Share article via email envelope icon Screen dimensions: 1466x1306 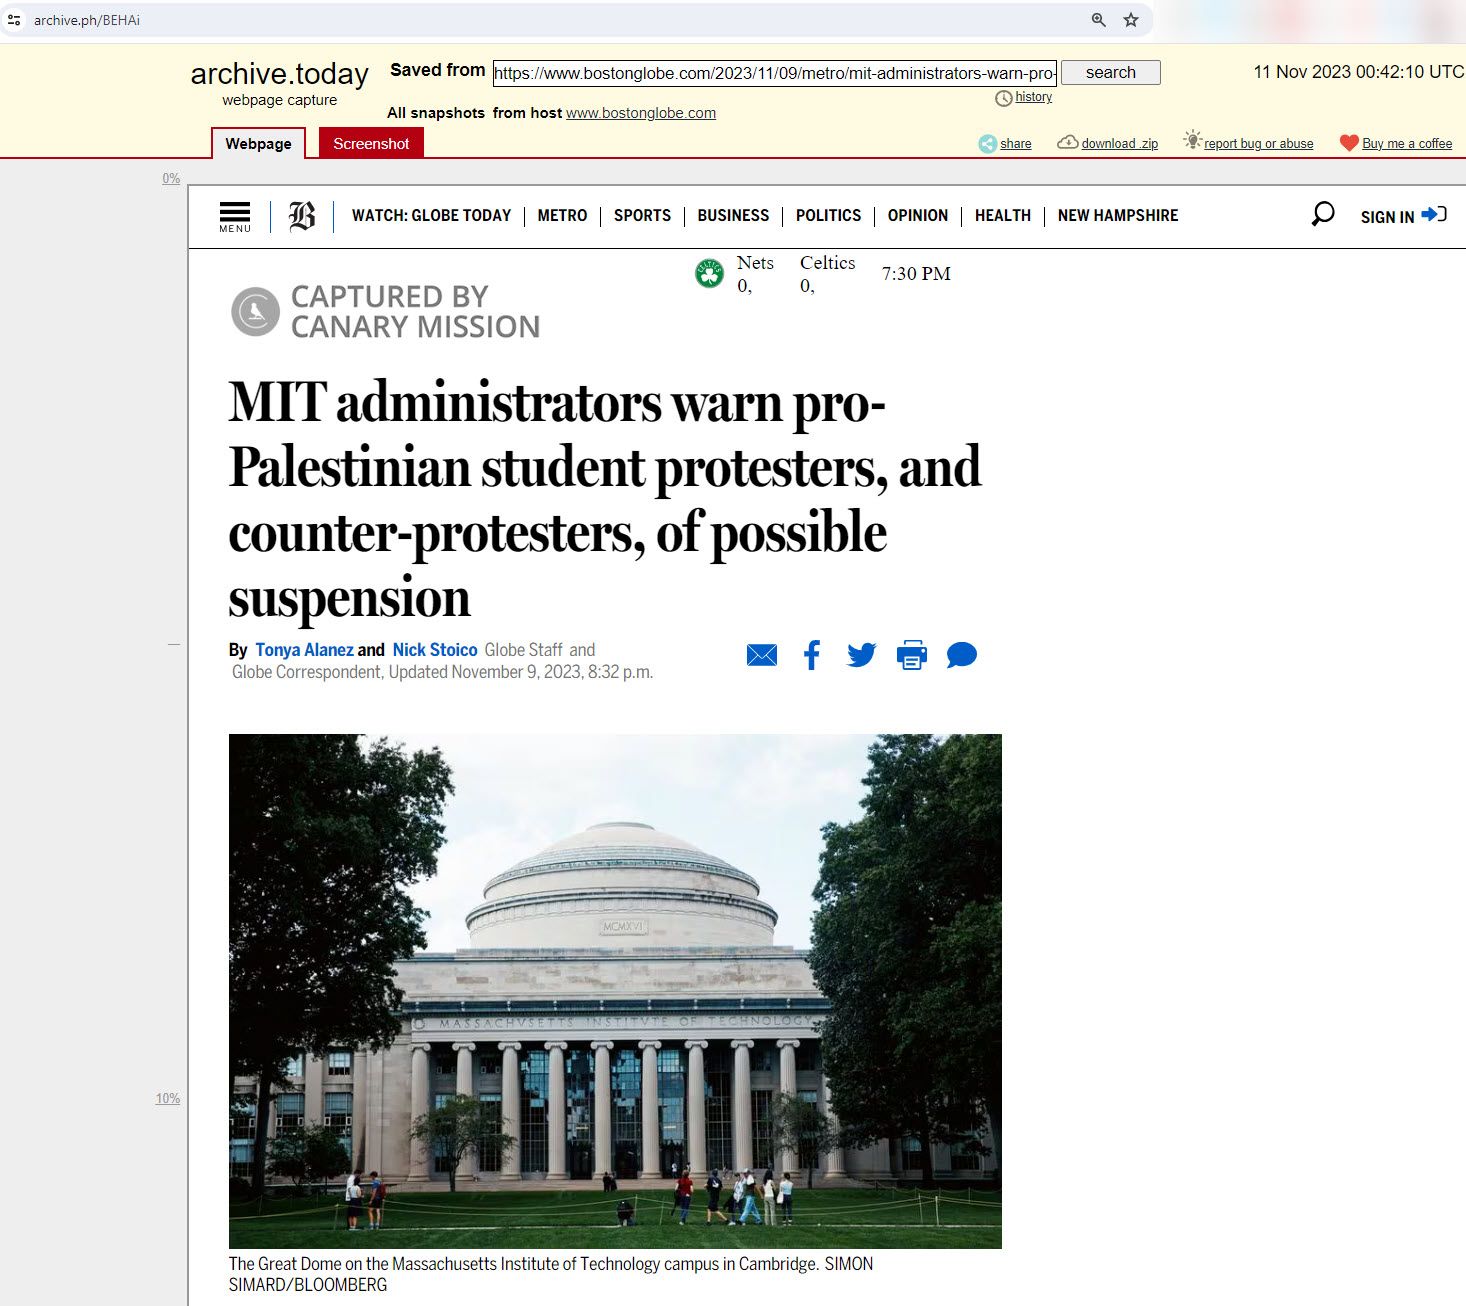click(x=761, y=656)
